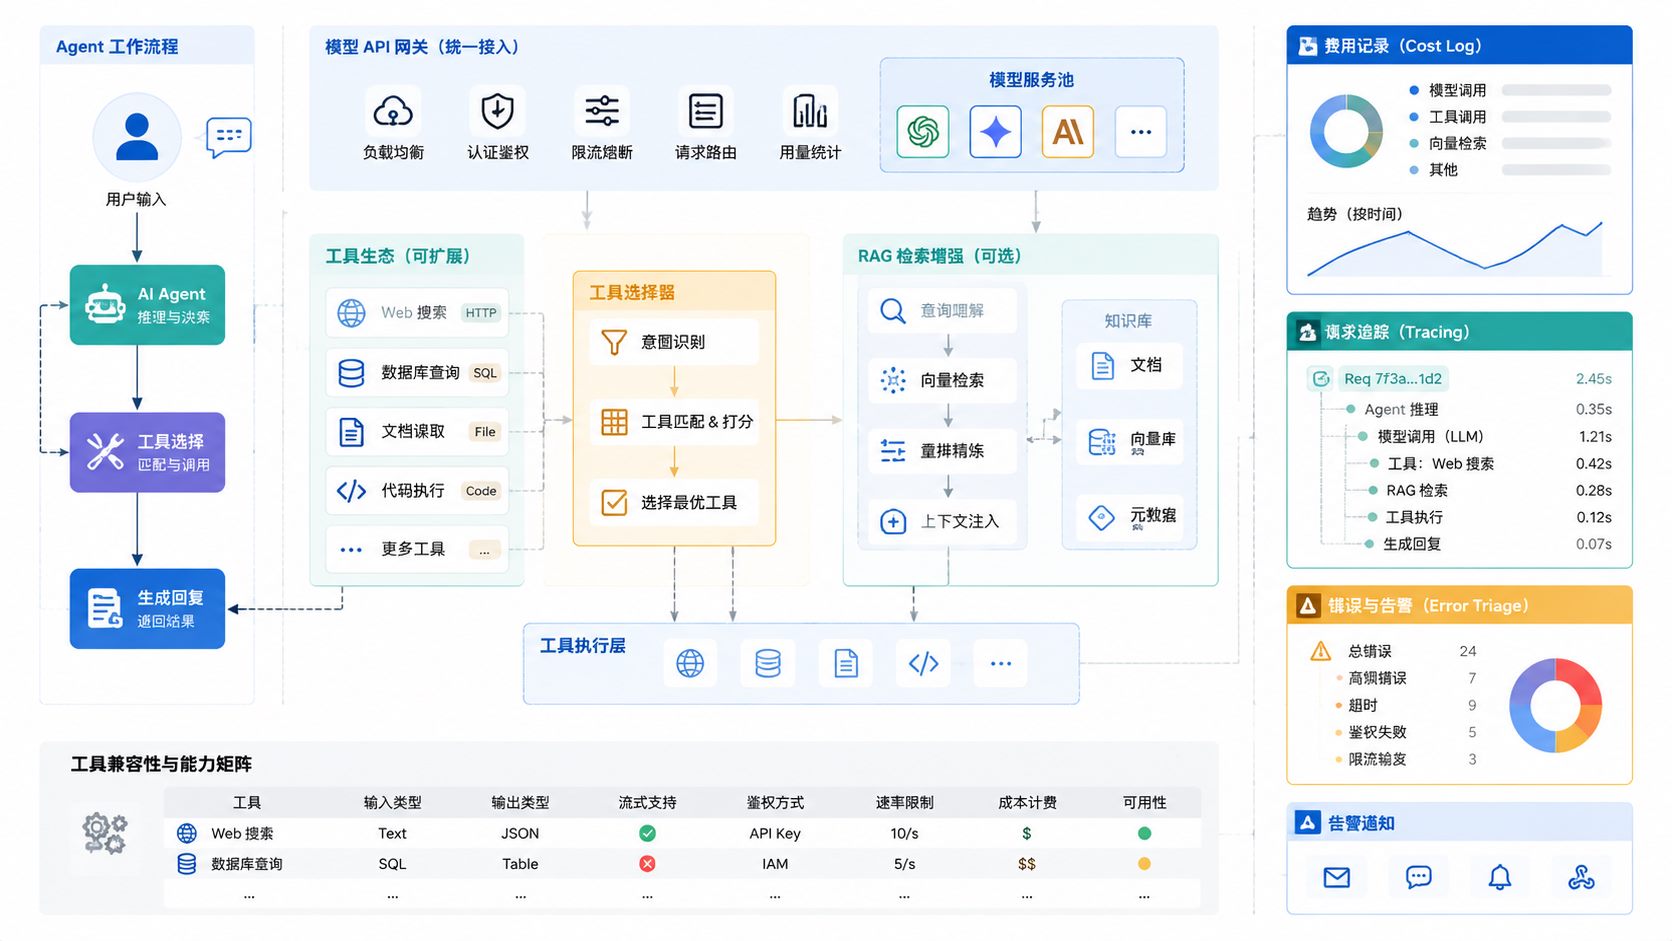
Task: Click the Error Triage panel header
Action: 1459,606
